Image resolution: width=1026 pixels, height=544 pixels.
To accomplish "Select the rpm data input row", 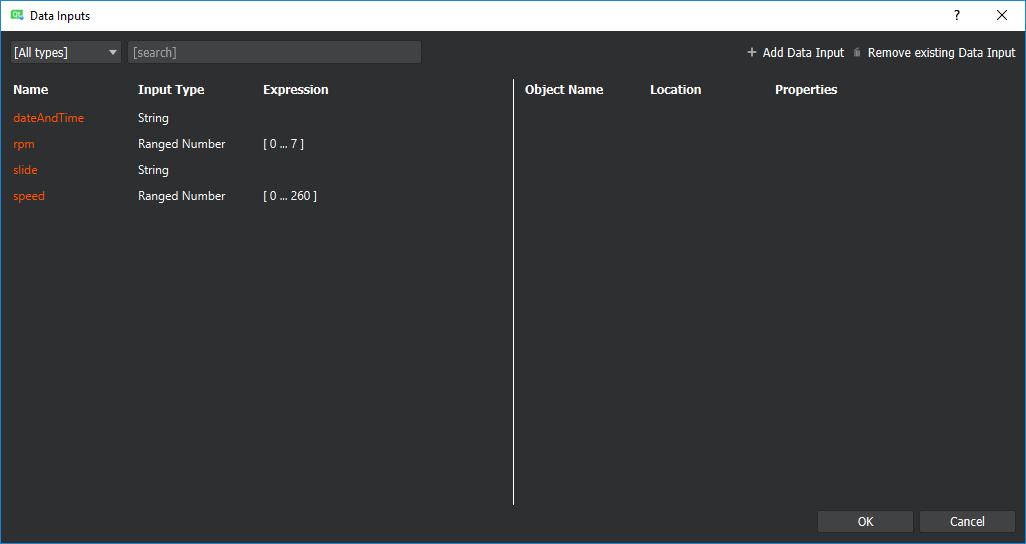I will click(24, 144).
